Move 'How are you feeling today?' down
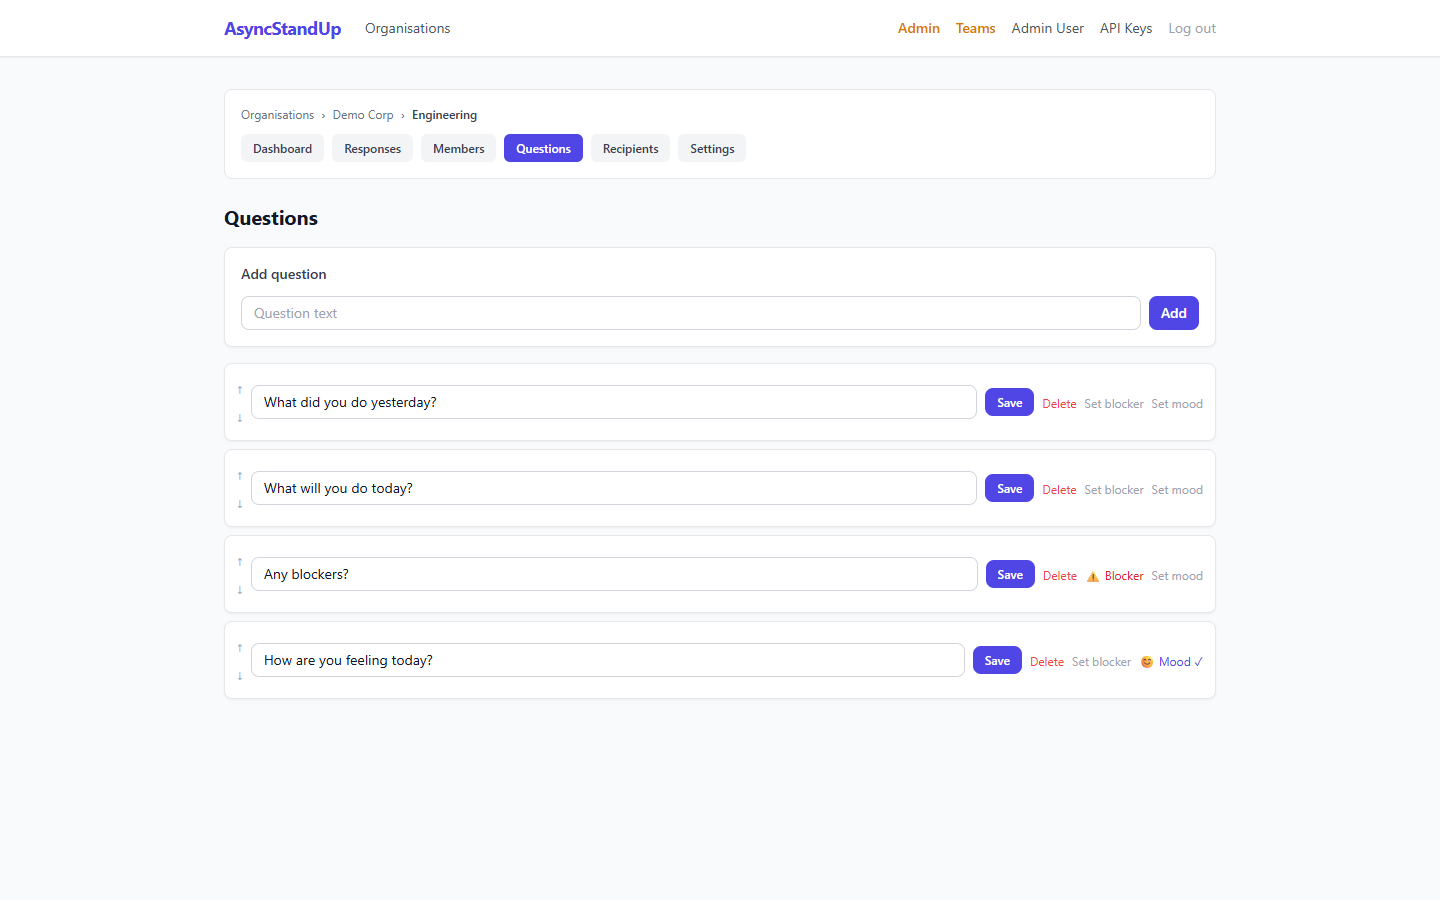 [240, 676]
